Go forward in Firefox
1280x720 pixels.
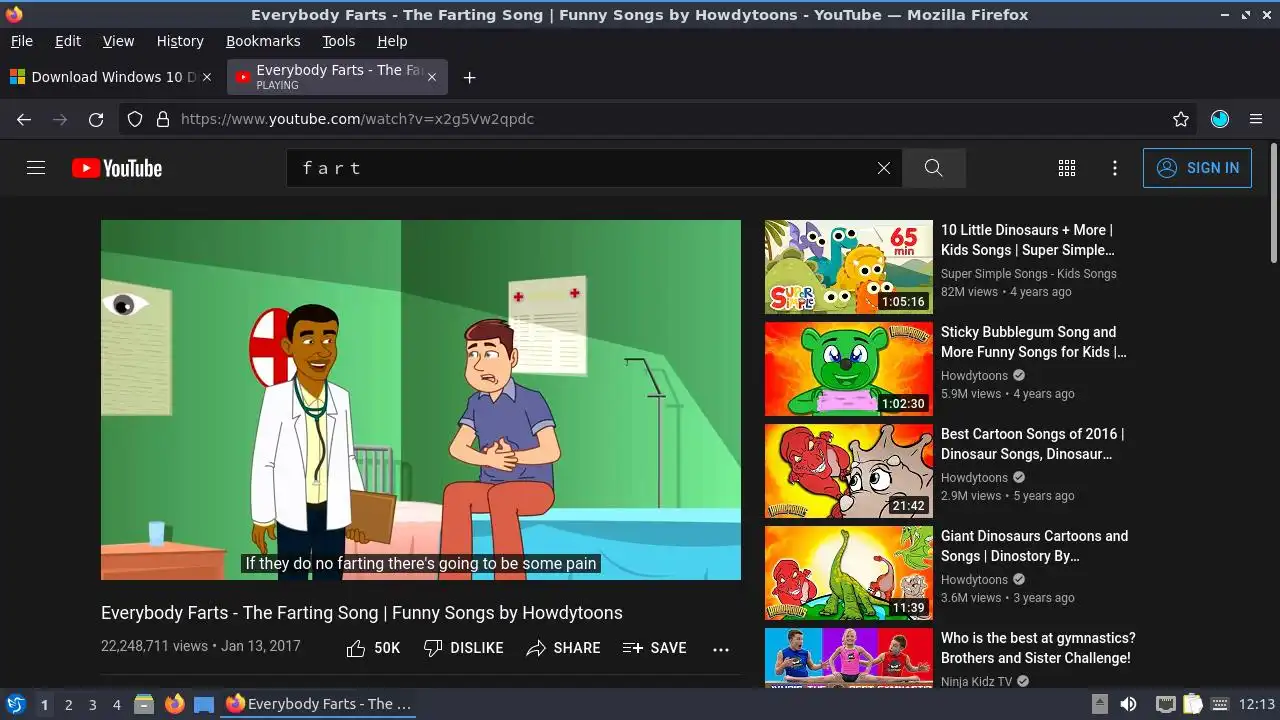click(x=60, y=119)
